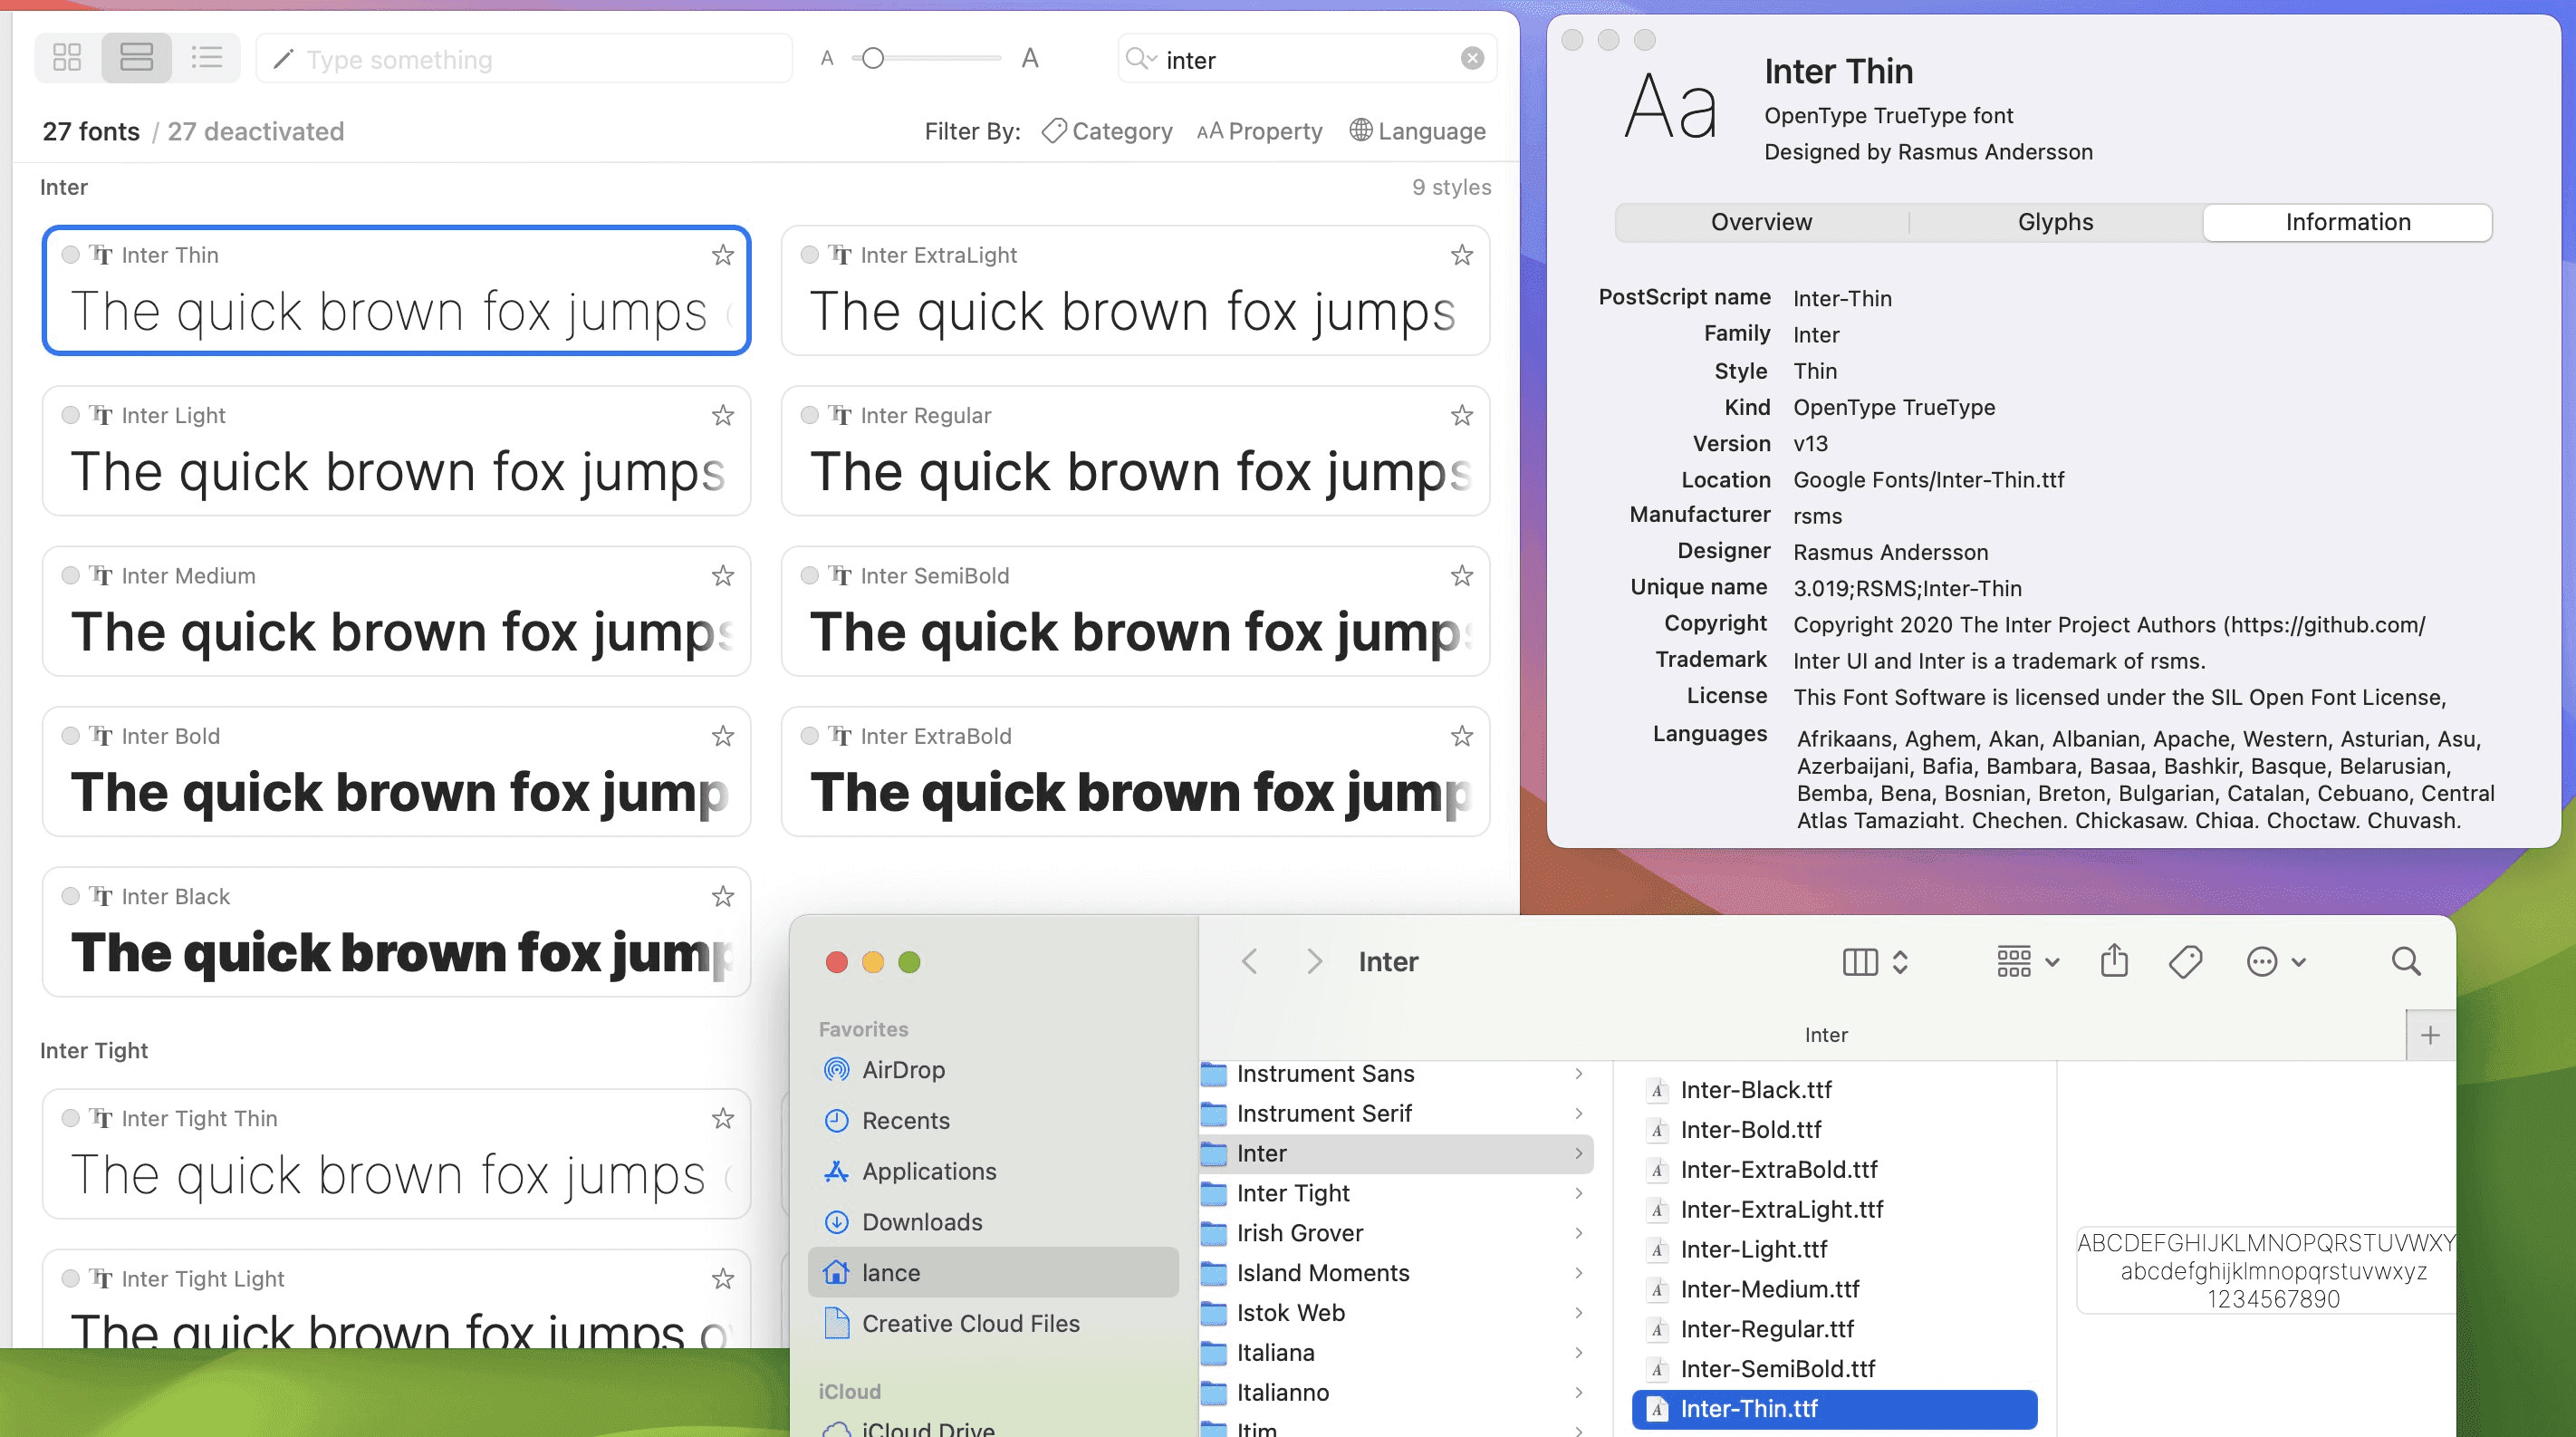The width and height of the screenshot is (2576, 1437).
Task: Select Inter-Black.ttf file
Action: 1834,1090
